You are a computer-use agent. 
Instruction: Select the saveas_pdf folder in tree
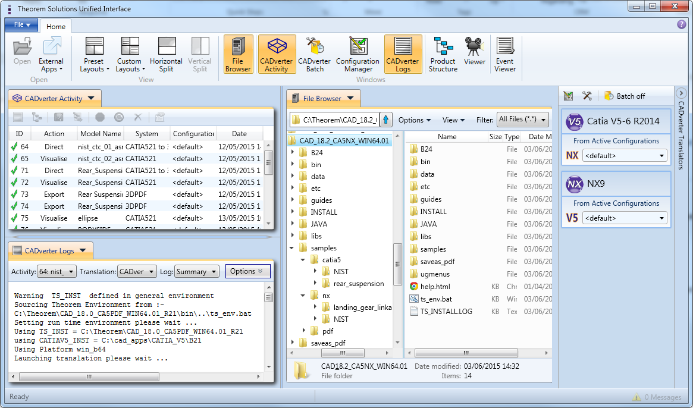click(x=328, y=343)
